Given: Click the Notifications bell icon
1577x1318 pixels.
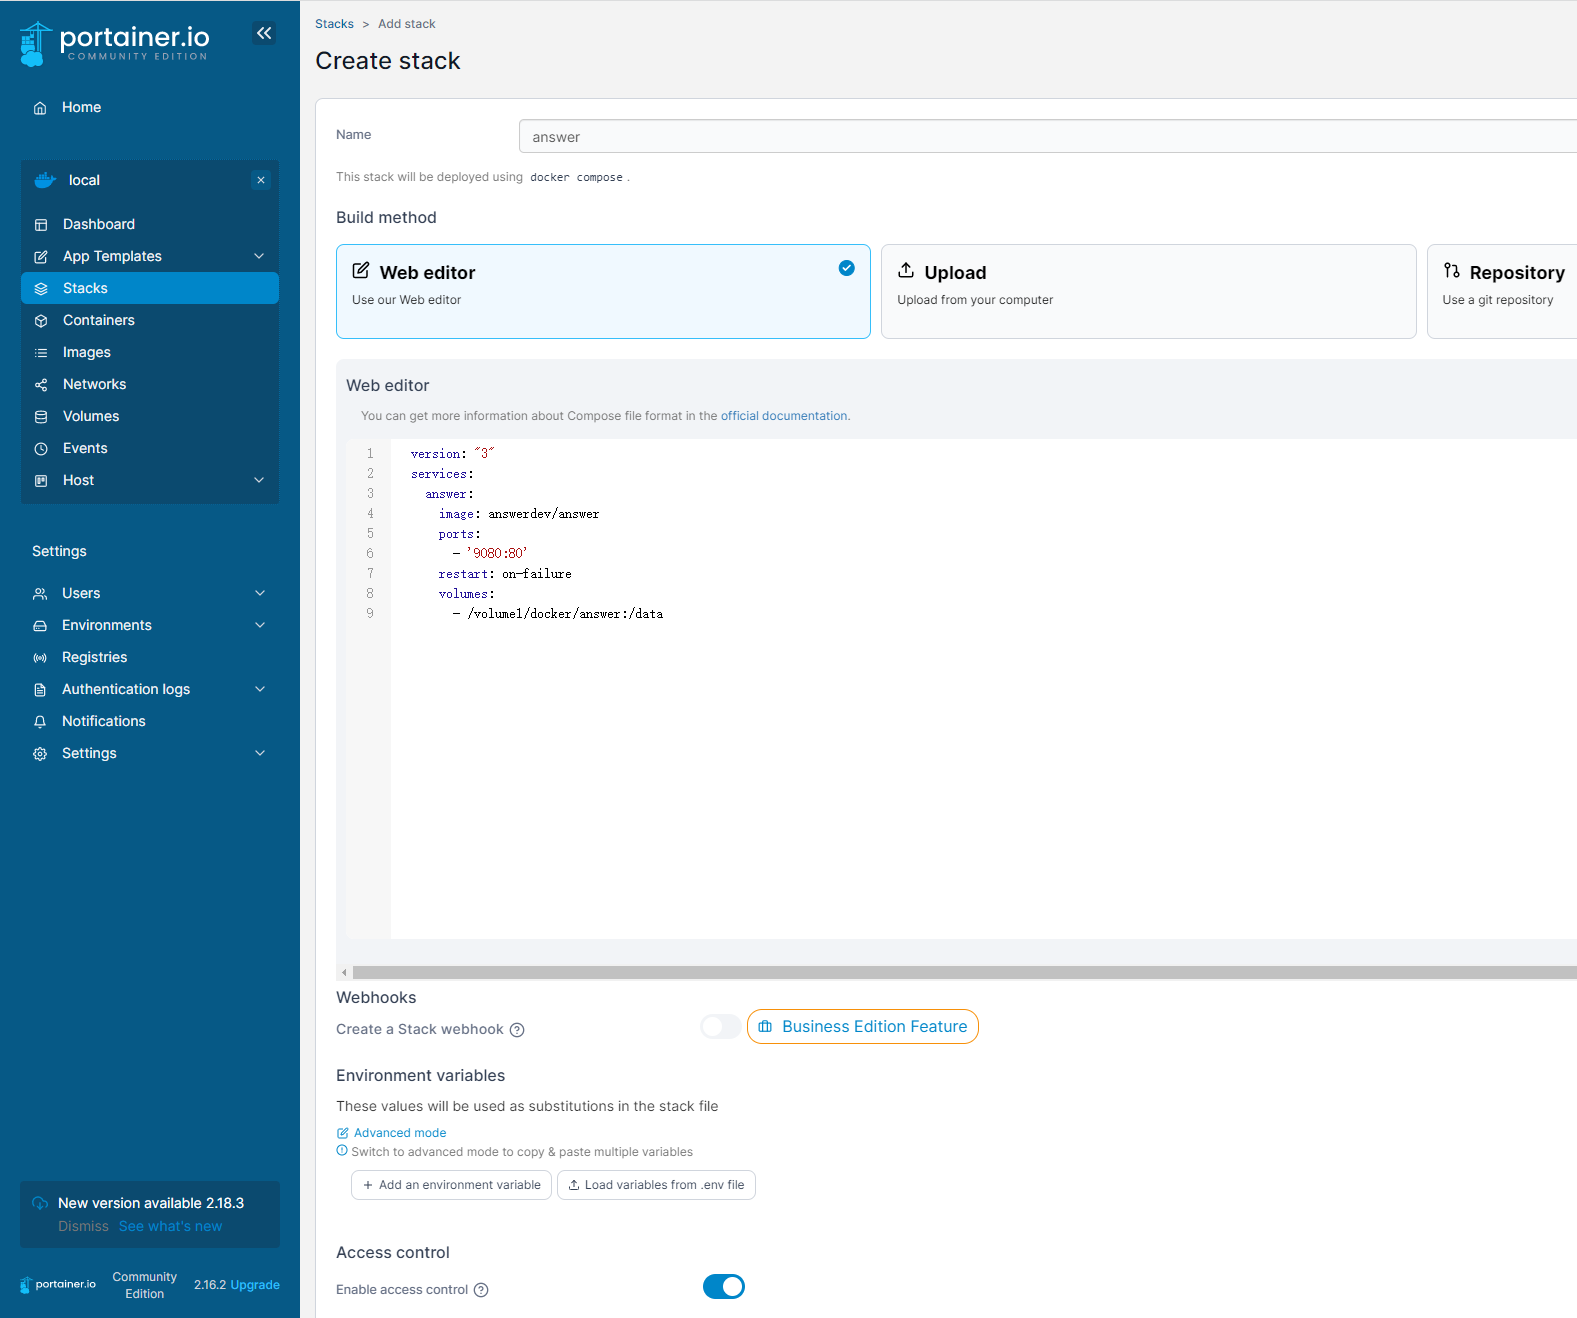Looking at the screenshot, I should click(40, 722).
